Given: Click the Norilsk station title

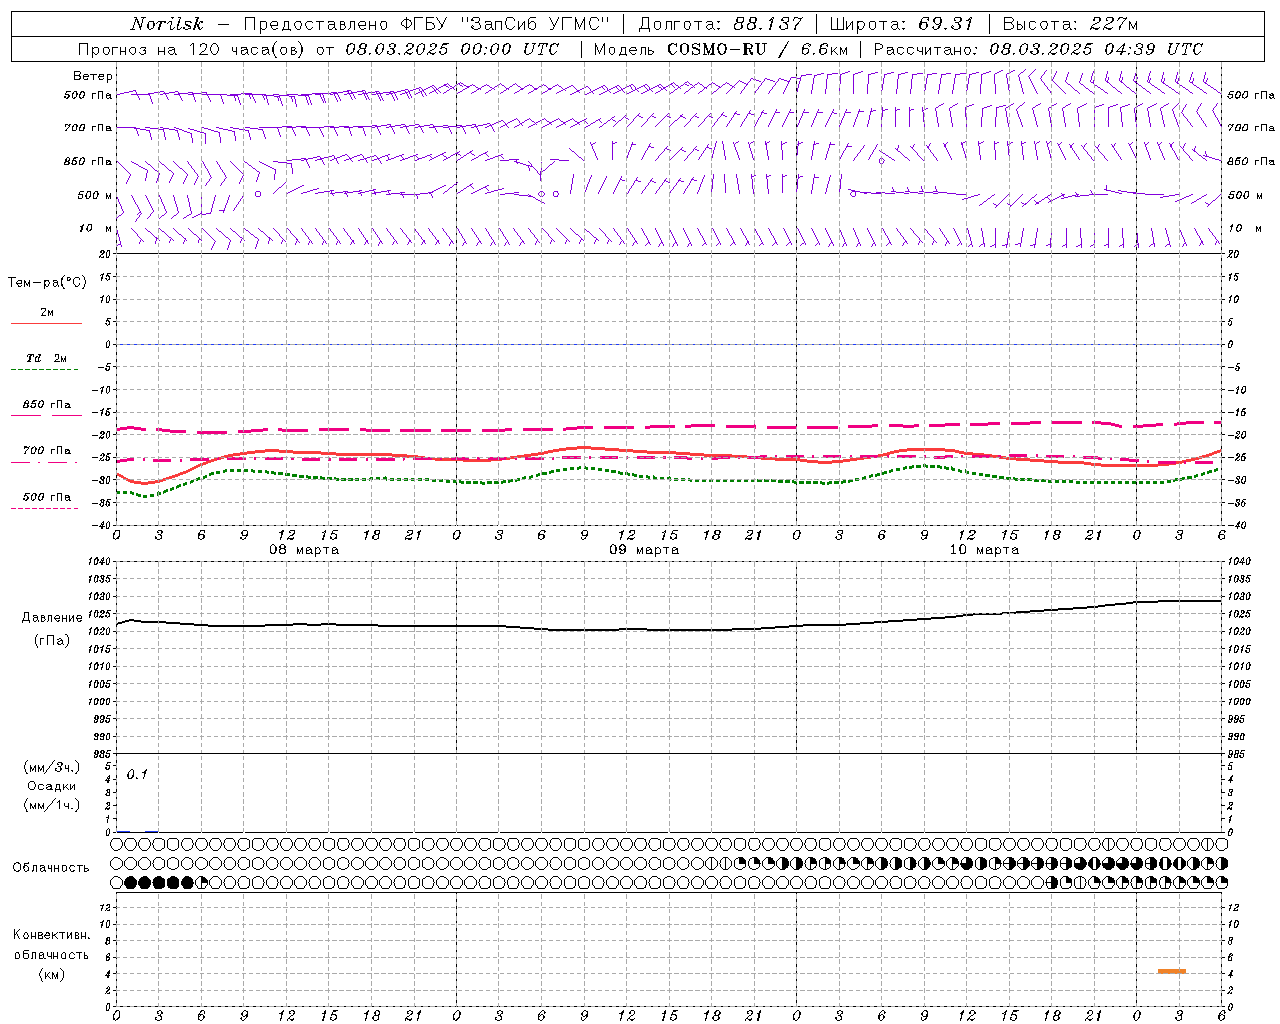Looking at the screenshot, I should [x=167, y=25].
